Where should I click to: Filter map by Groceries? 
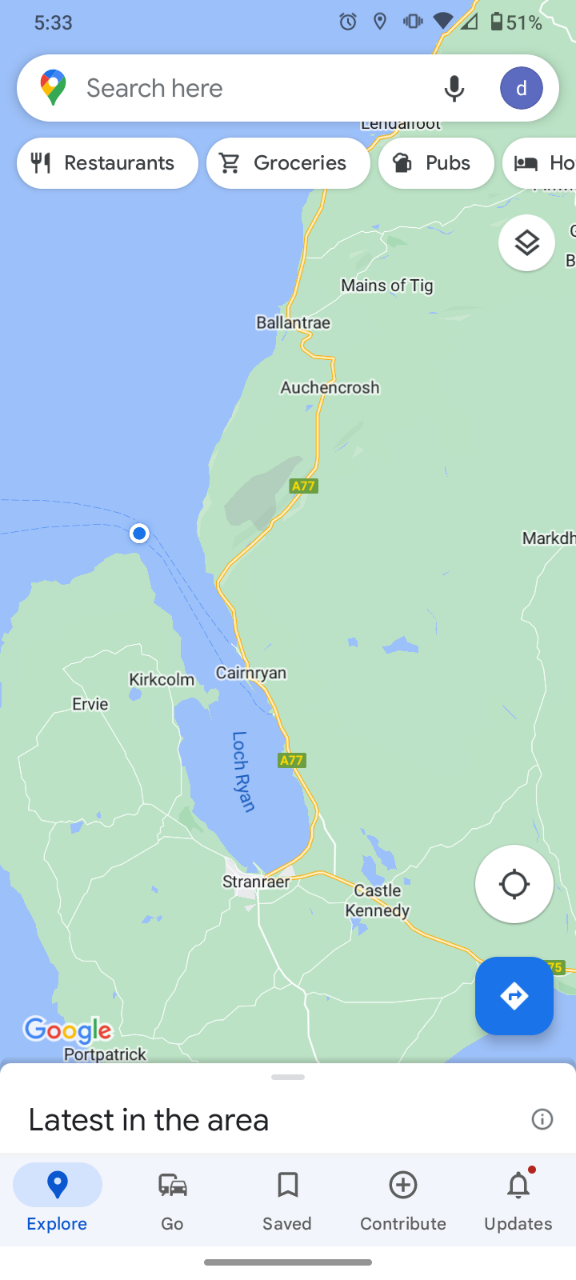[288, 163]
